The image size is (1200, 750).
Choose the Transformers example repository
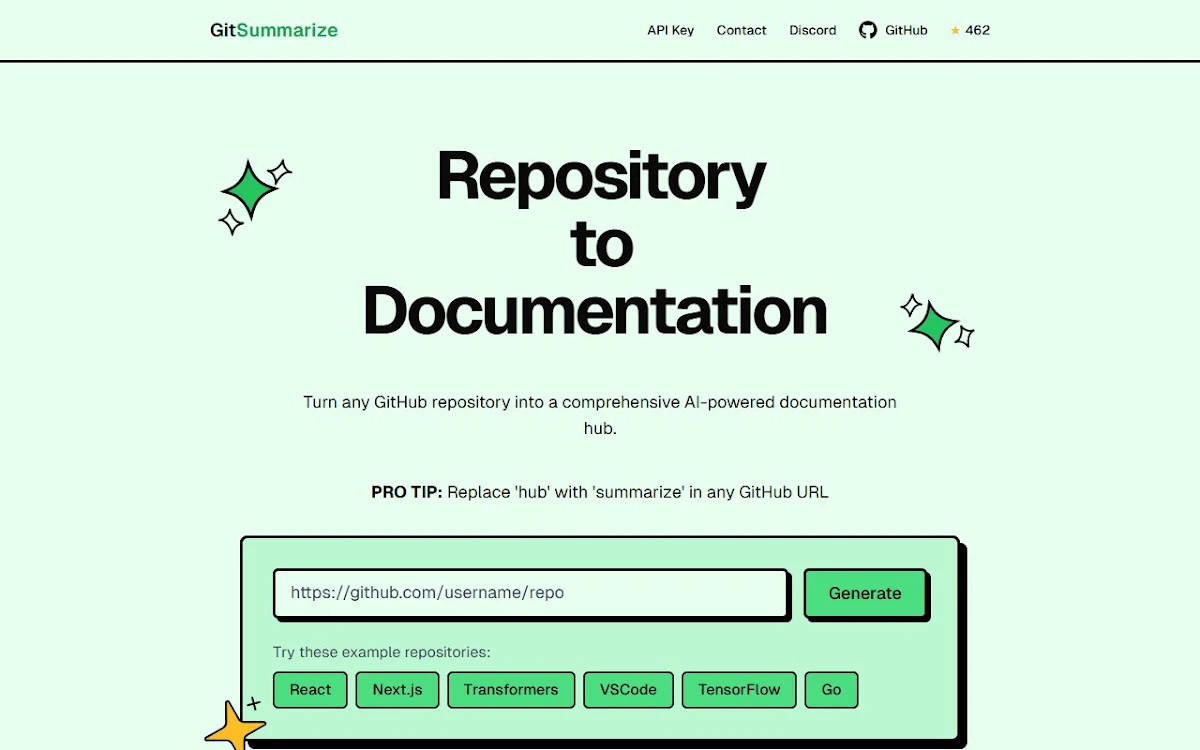pos(511,690)
